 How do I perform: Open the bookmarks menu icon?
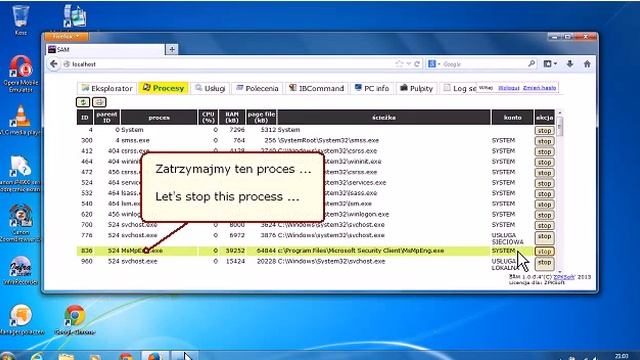550,64
